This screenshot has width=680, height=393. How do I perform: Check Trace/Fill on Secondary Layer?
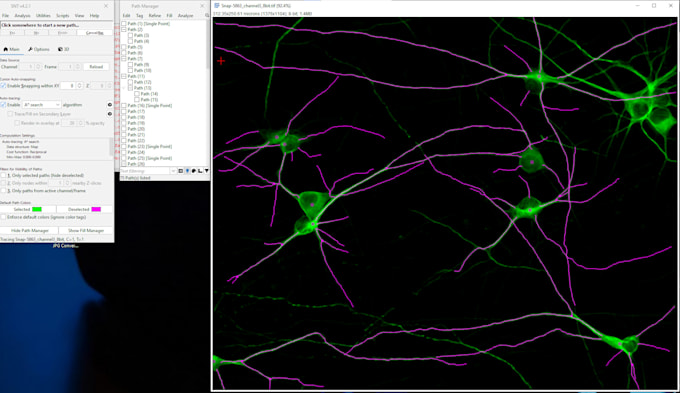10,114
